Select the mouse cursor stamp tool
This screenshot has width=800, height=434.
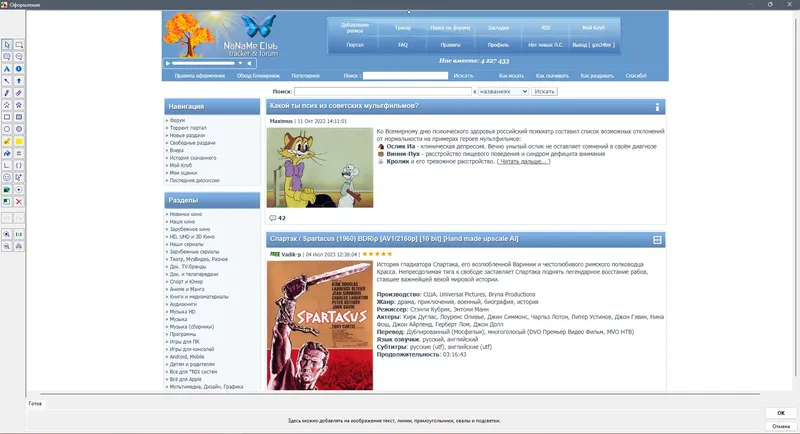pos(19,177)
